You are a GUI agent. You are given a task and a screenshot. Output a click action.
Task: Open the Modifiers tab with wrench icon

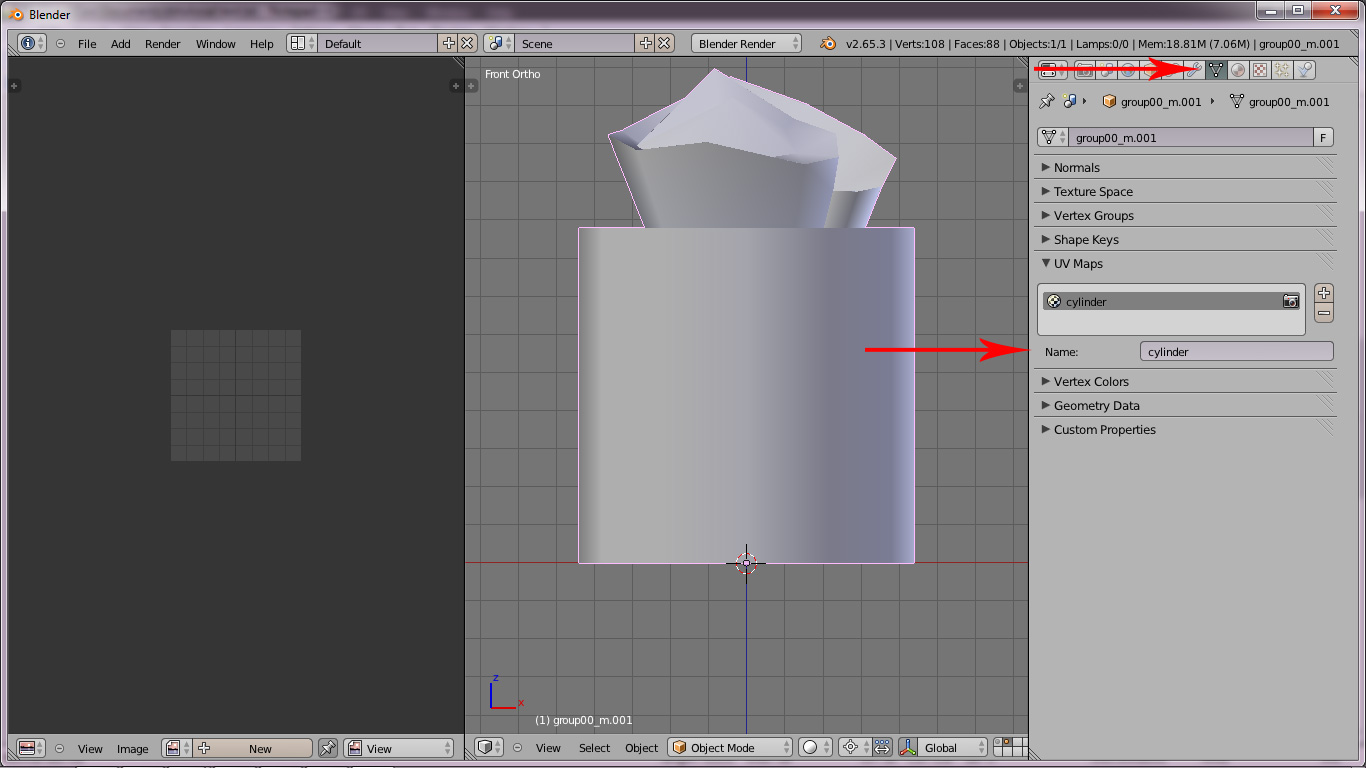[1193, 70]
